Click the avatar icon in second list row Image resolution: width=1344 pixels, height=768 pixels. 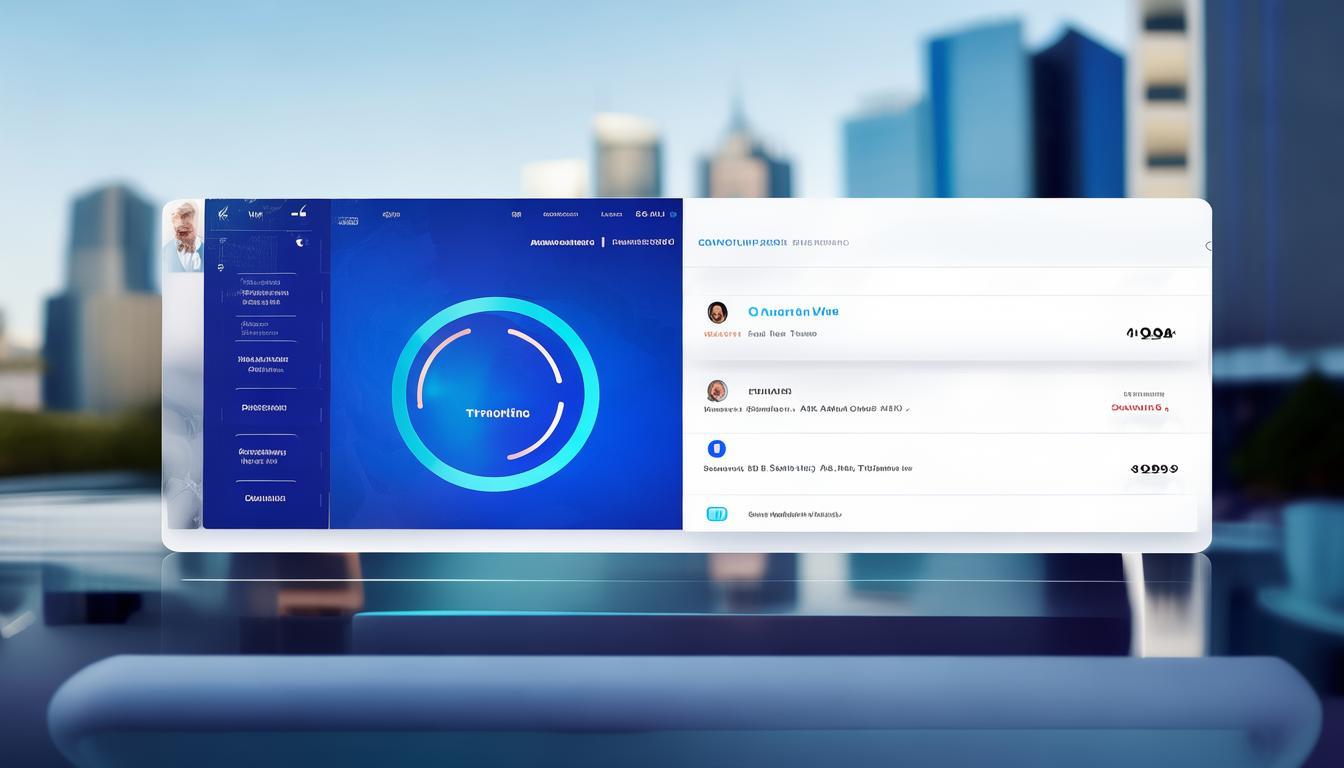717,391
